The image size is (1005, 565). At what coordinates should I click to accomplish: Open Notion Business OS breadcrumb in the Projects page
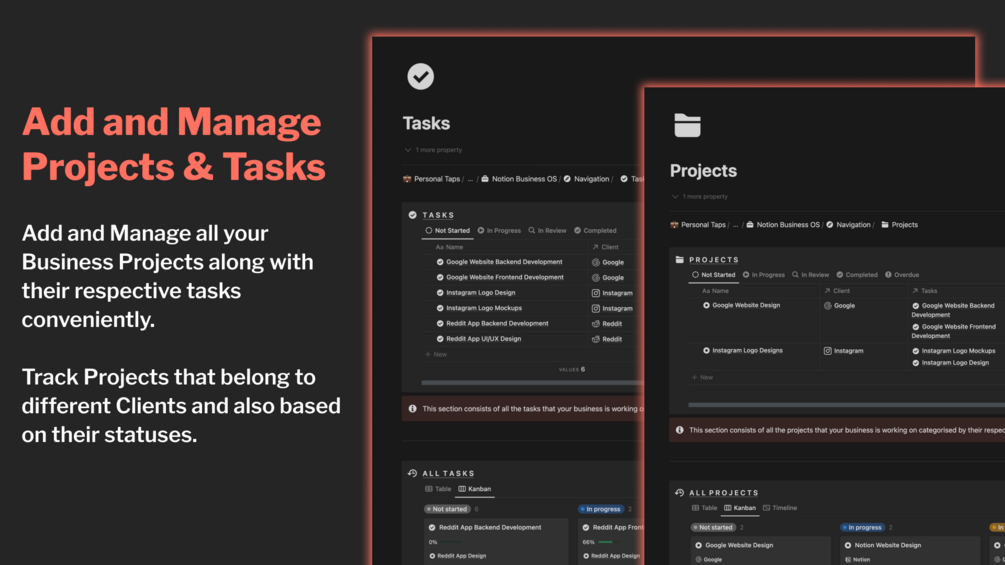coord(783,225)
